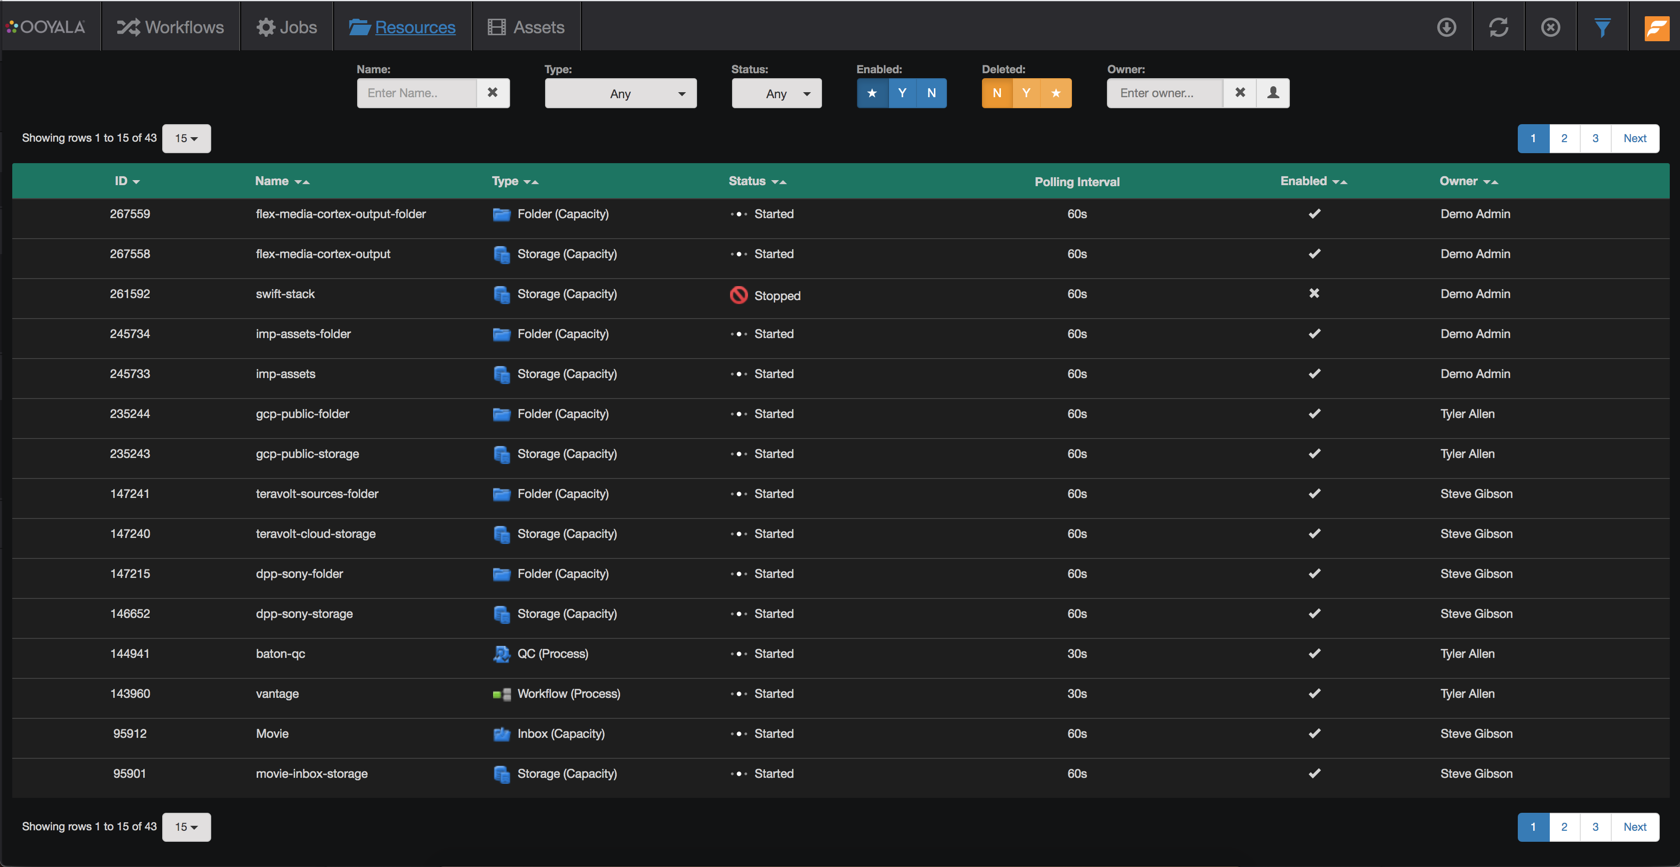Image resolution: width=1680 pixels, height=867 pixels.
Task: Click the circled X icon in top bar
Action: click(x=1550, y=27)
